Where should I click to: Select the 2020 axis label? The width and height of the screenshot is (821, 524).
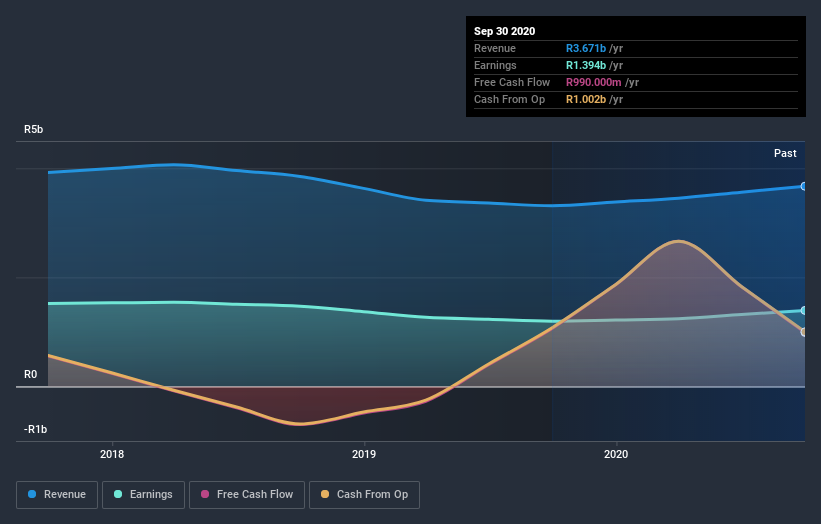[x=616, y=454]
